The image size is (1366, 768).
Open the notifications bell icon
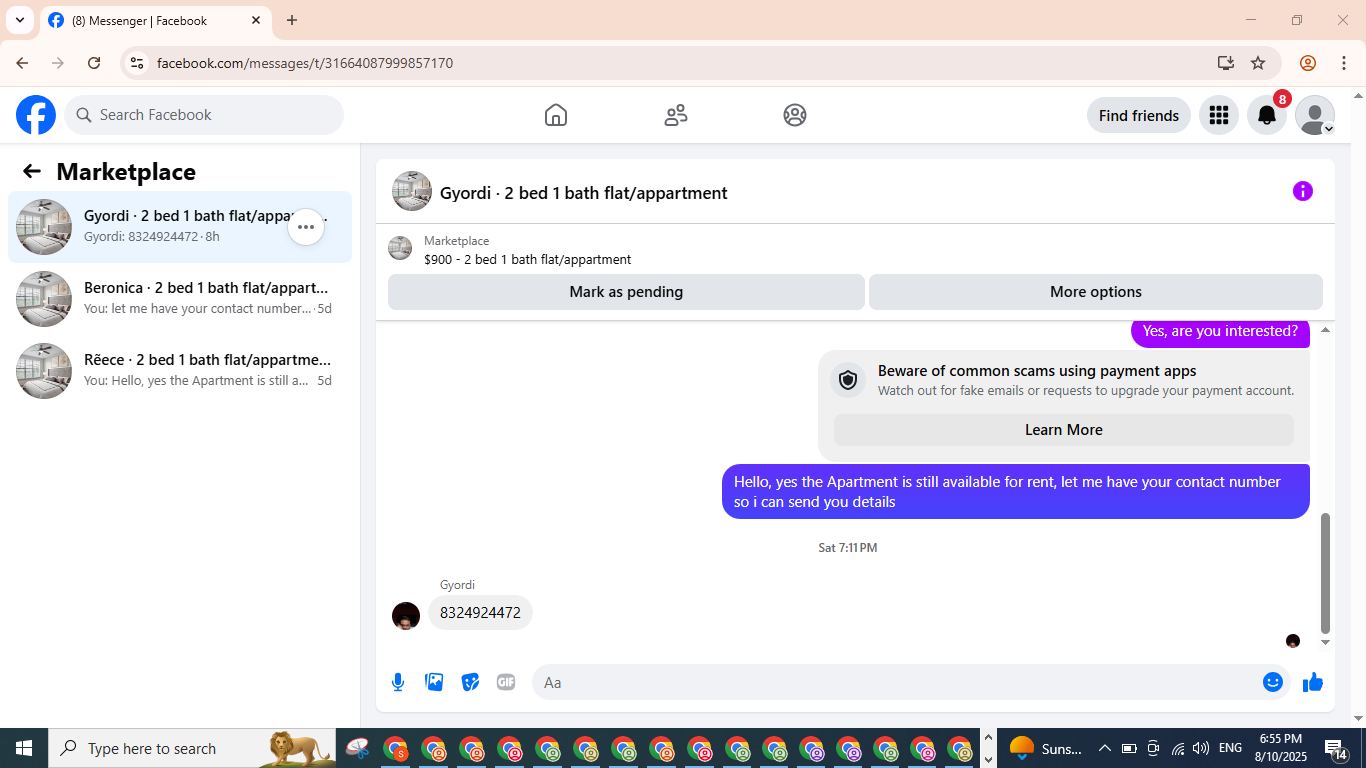pyautogui.click(x=1266, y=115)
